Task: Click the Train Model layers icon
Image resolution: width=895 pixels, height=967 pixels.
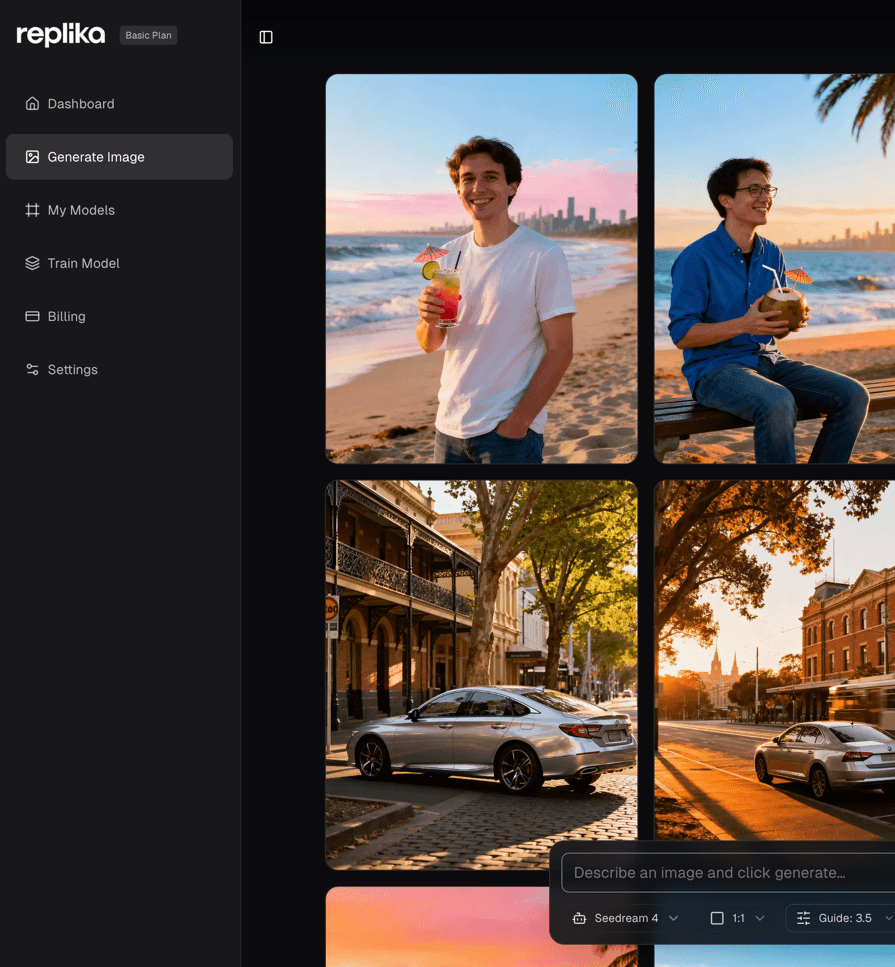Action: [x=31, y=263]
